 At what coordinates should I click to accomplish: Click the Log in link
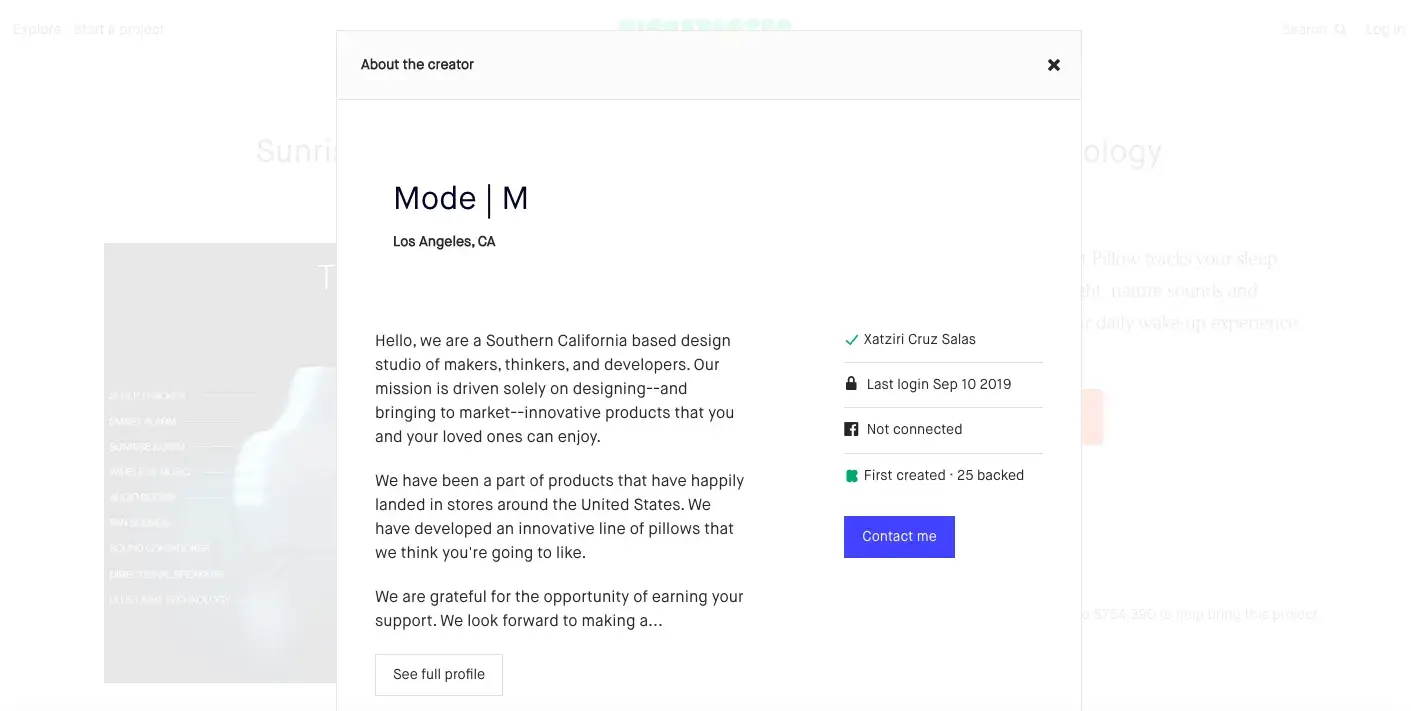(x=1385, y=30)
